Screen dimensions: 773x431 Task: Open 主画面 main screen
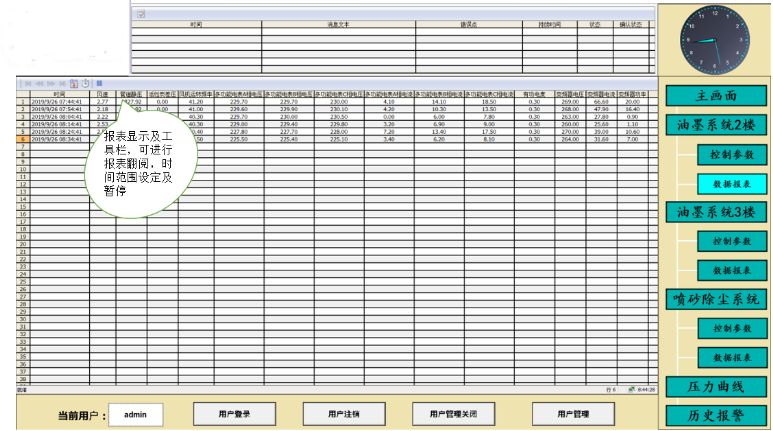[x=716, y=96]
